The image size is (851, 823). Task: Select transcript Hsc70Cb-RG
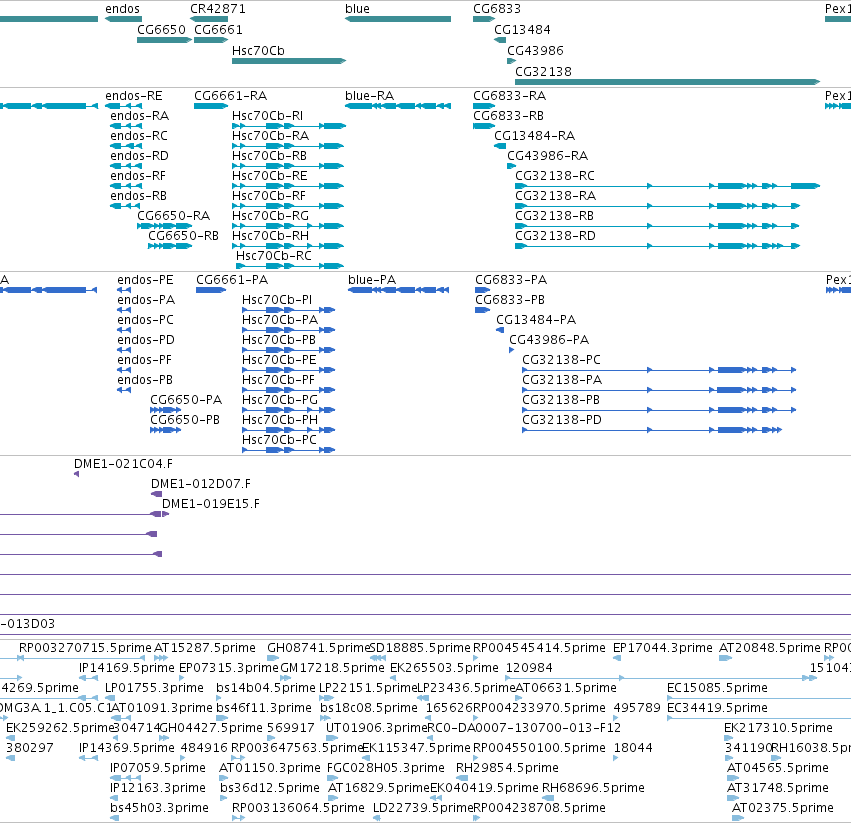[270, 216]
